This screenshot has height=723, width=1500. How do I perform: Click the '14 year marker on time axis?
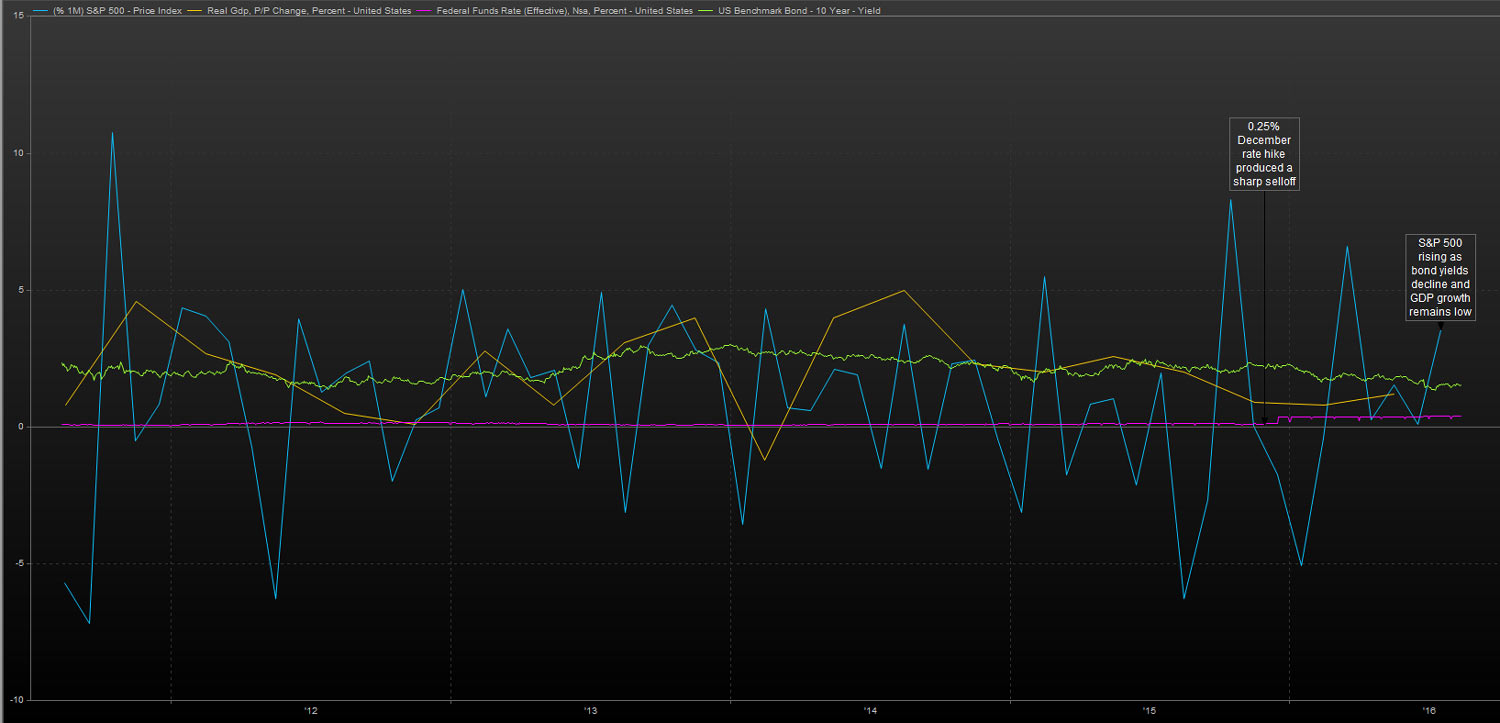pos(869,711)
